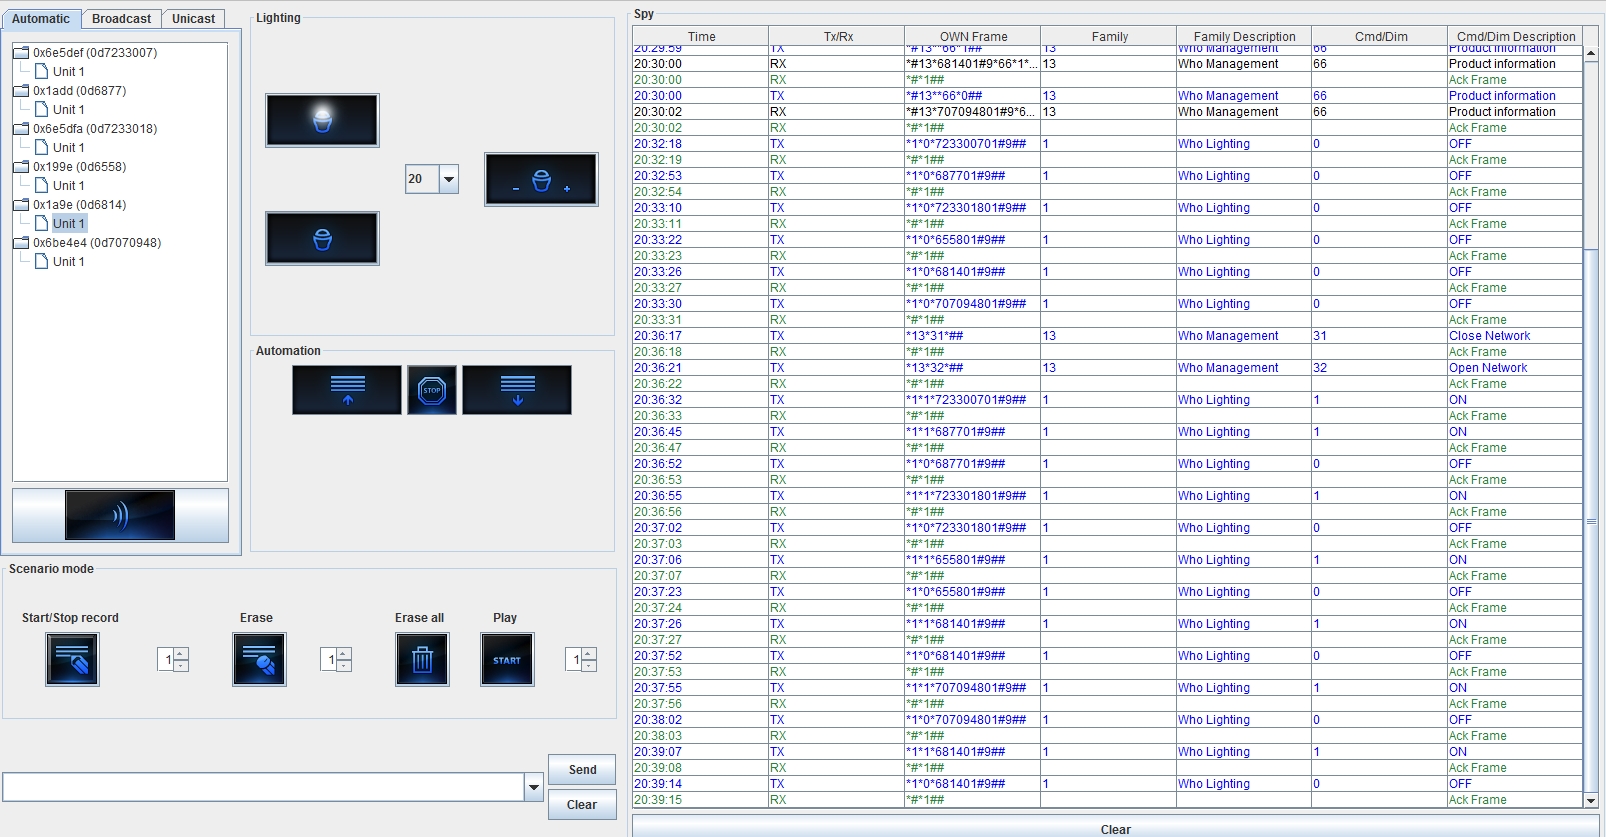This screenshot has width=1606, height=837.
Task: Click the Erase all trash icon
Action: click(x=422, y=659)
